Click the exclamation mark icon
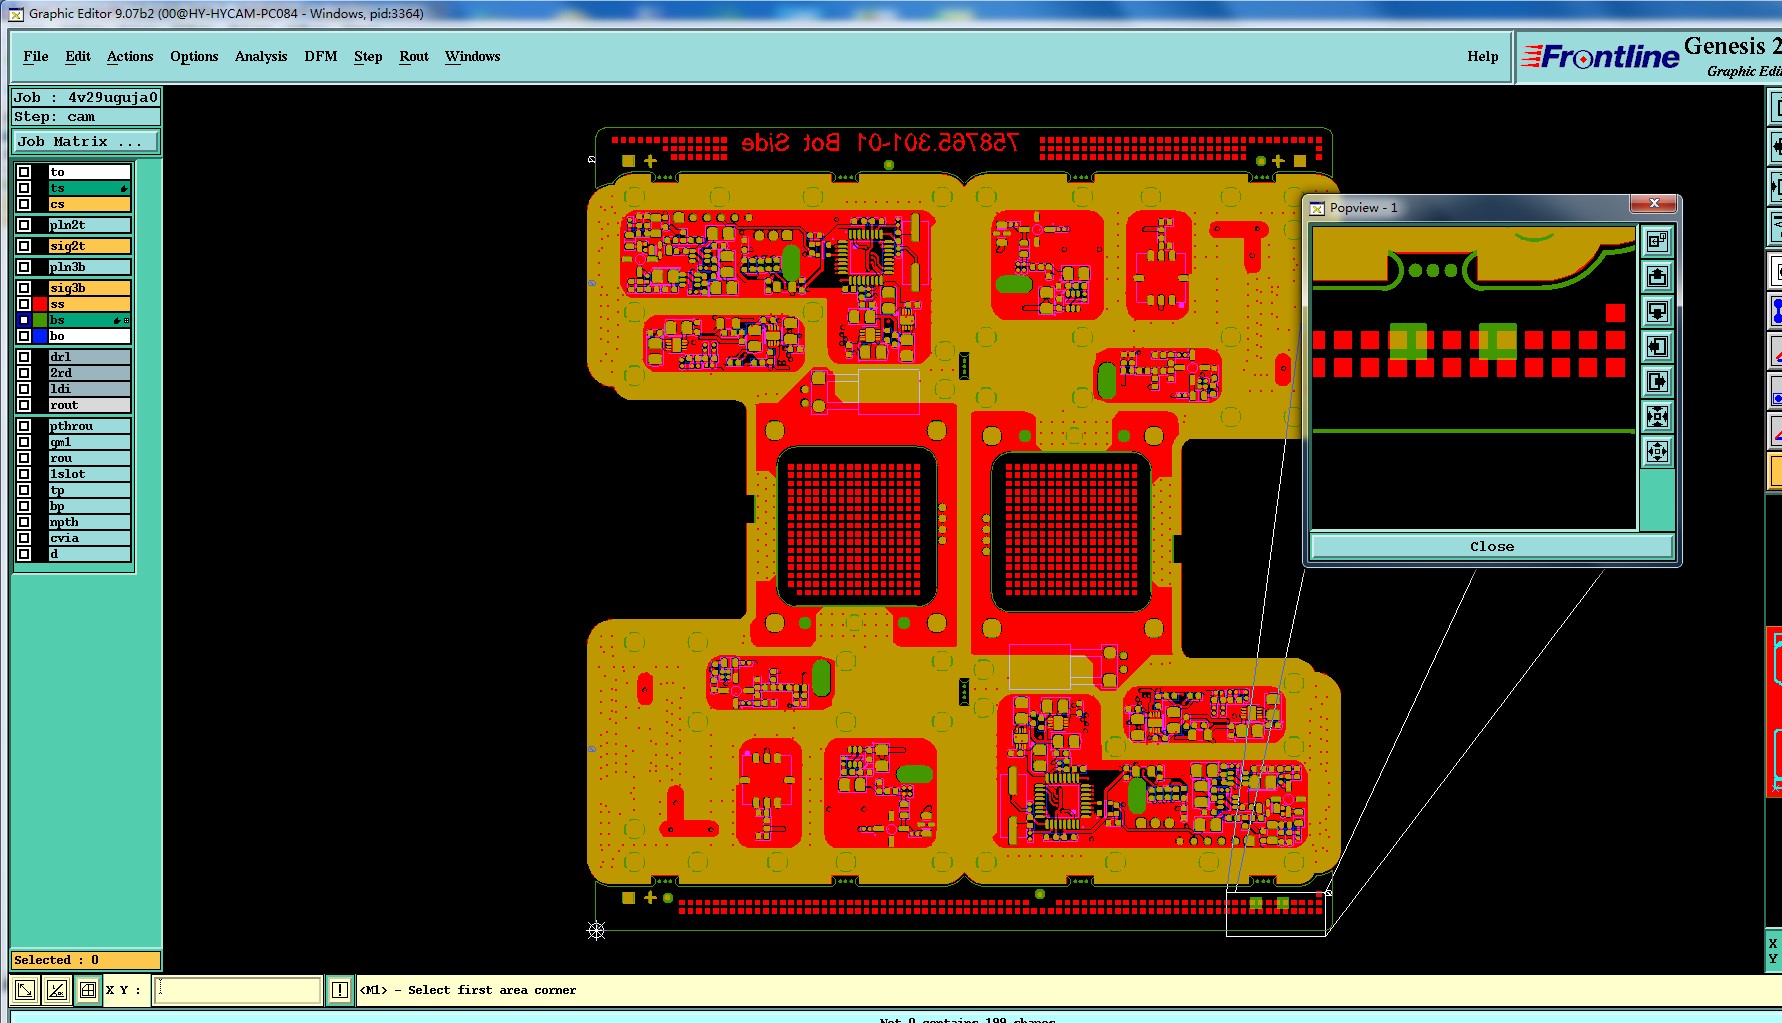This screenshot has height=1023, width=1782. pos(340,990)
